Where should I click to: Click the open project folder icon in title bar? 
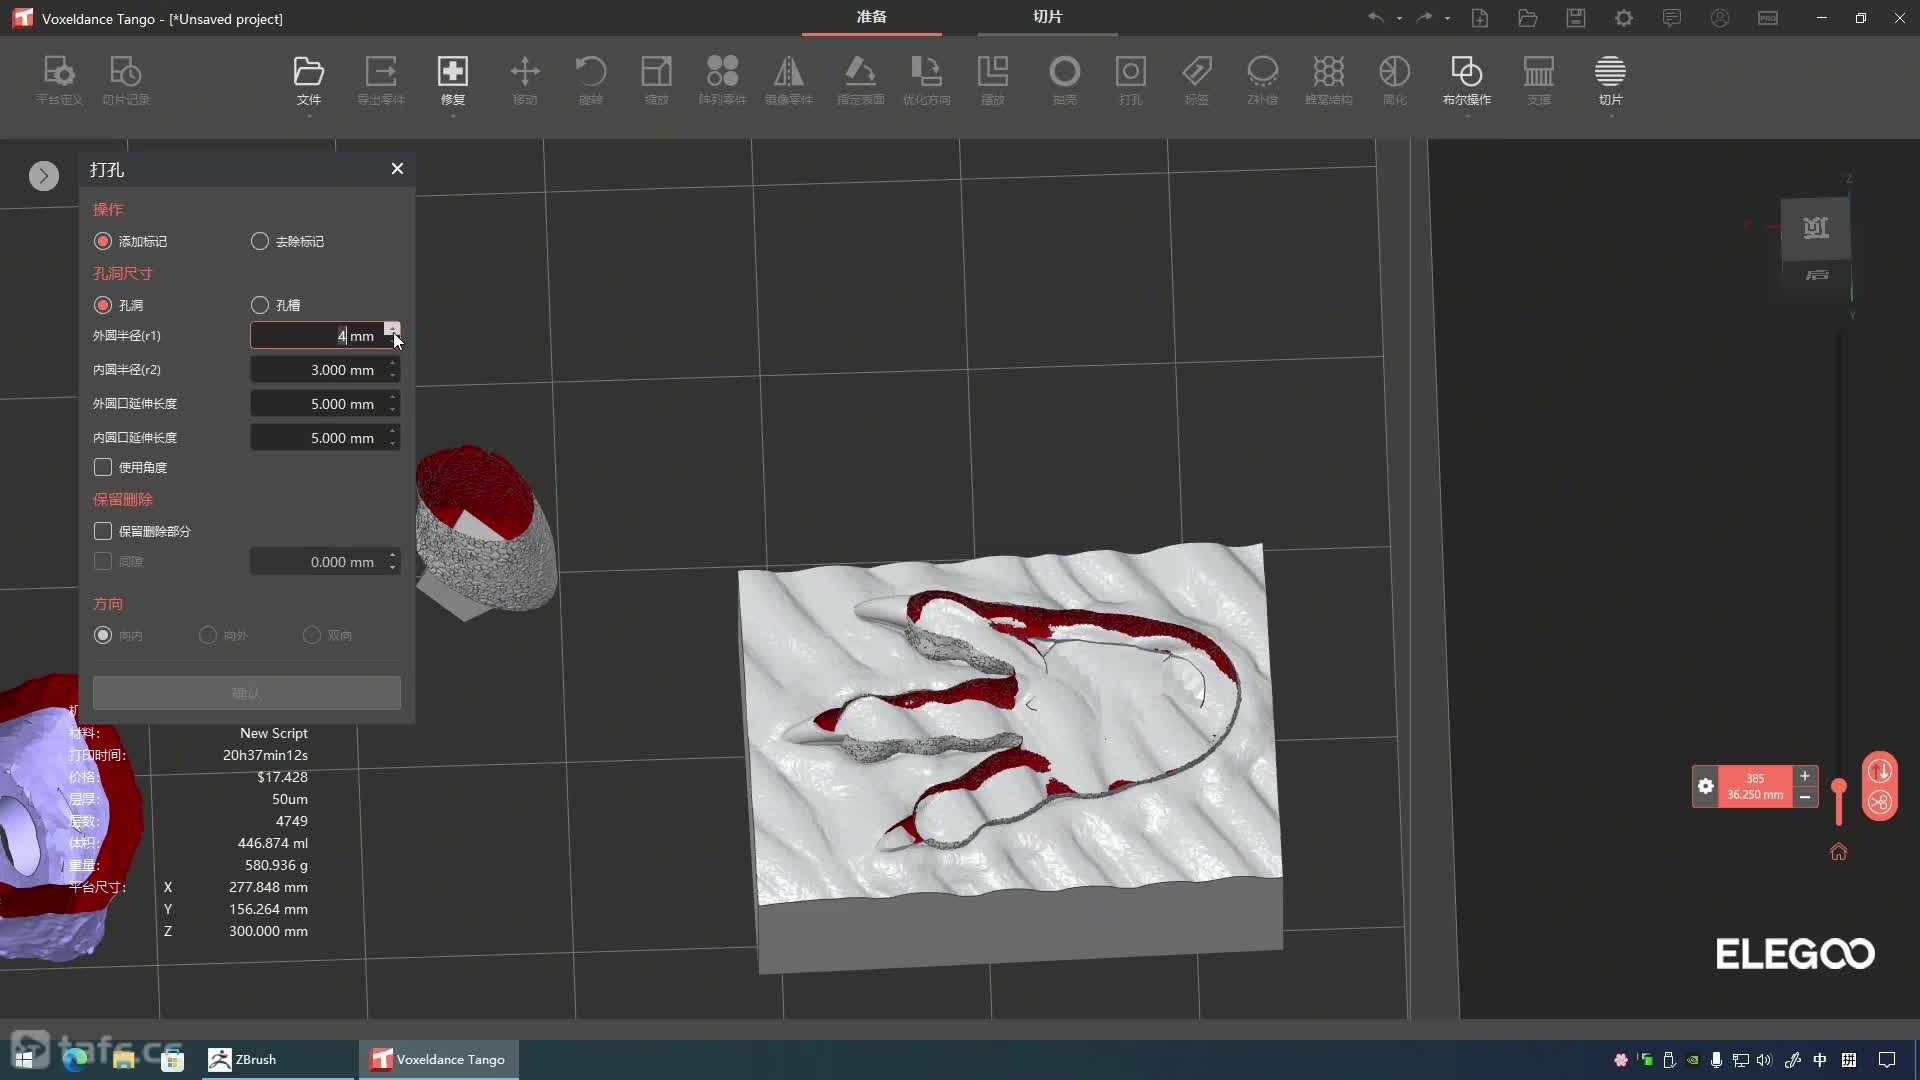tap(1528, 18)
